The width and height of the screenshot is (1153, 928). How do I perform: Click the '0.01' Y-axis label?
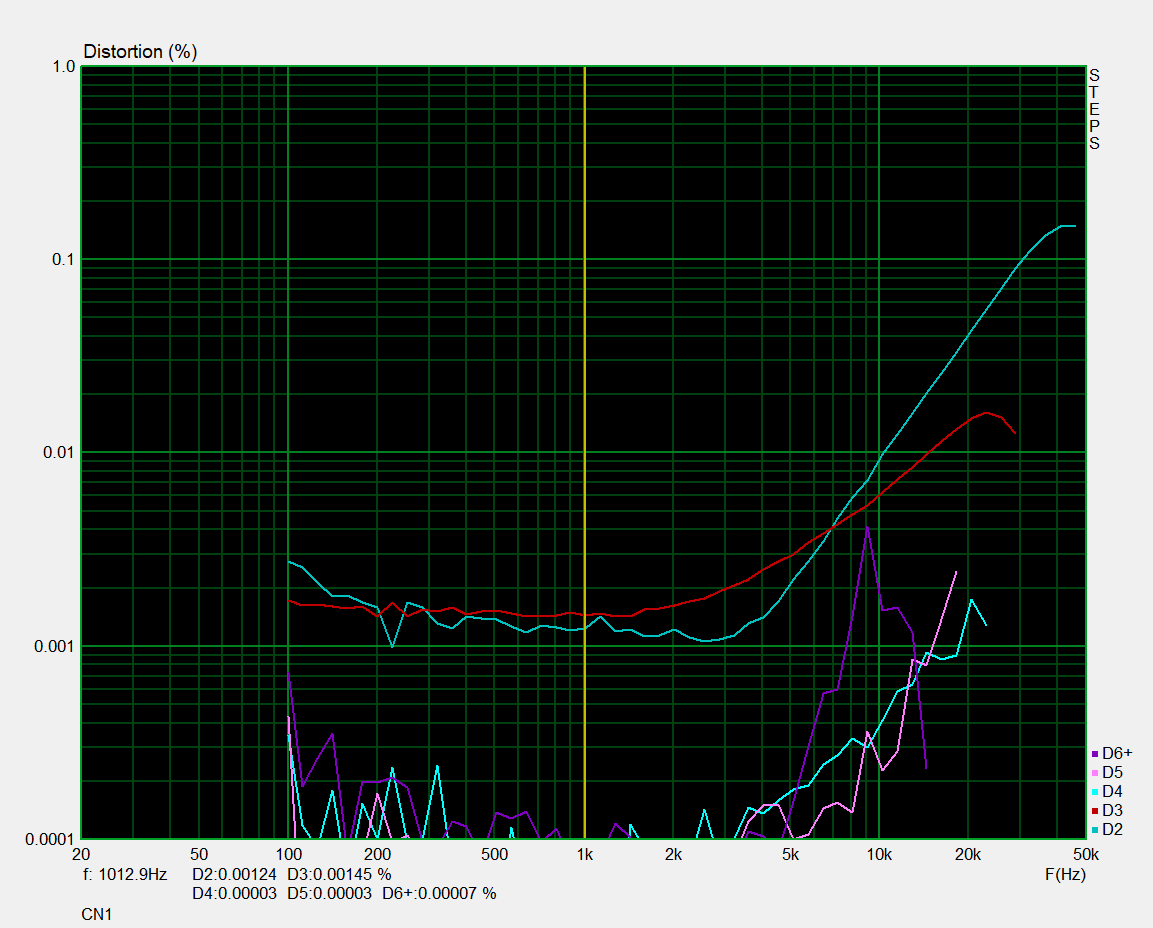[60, 452]
